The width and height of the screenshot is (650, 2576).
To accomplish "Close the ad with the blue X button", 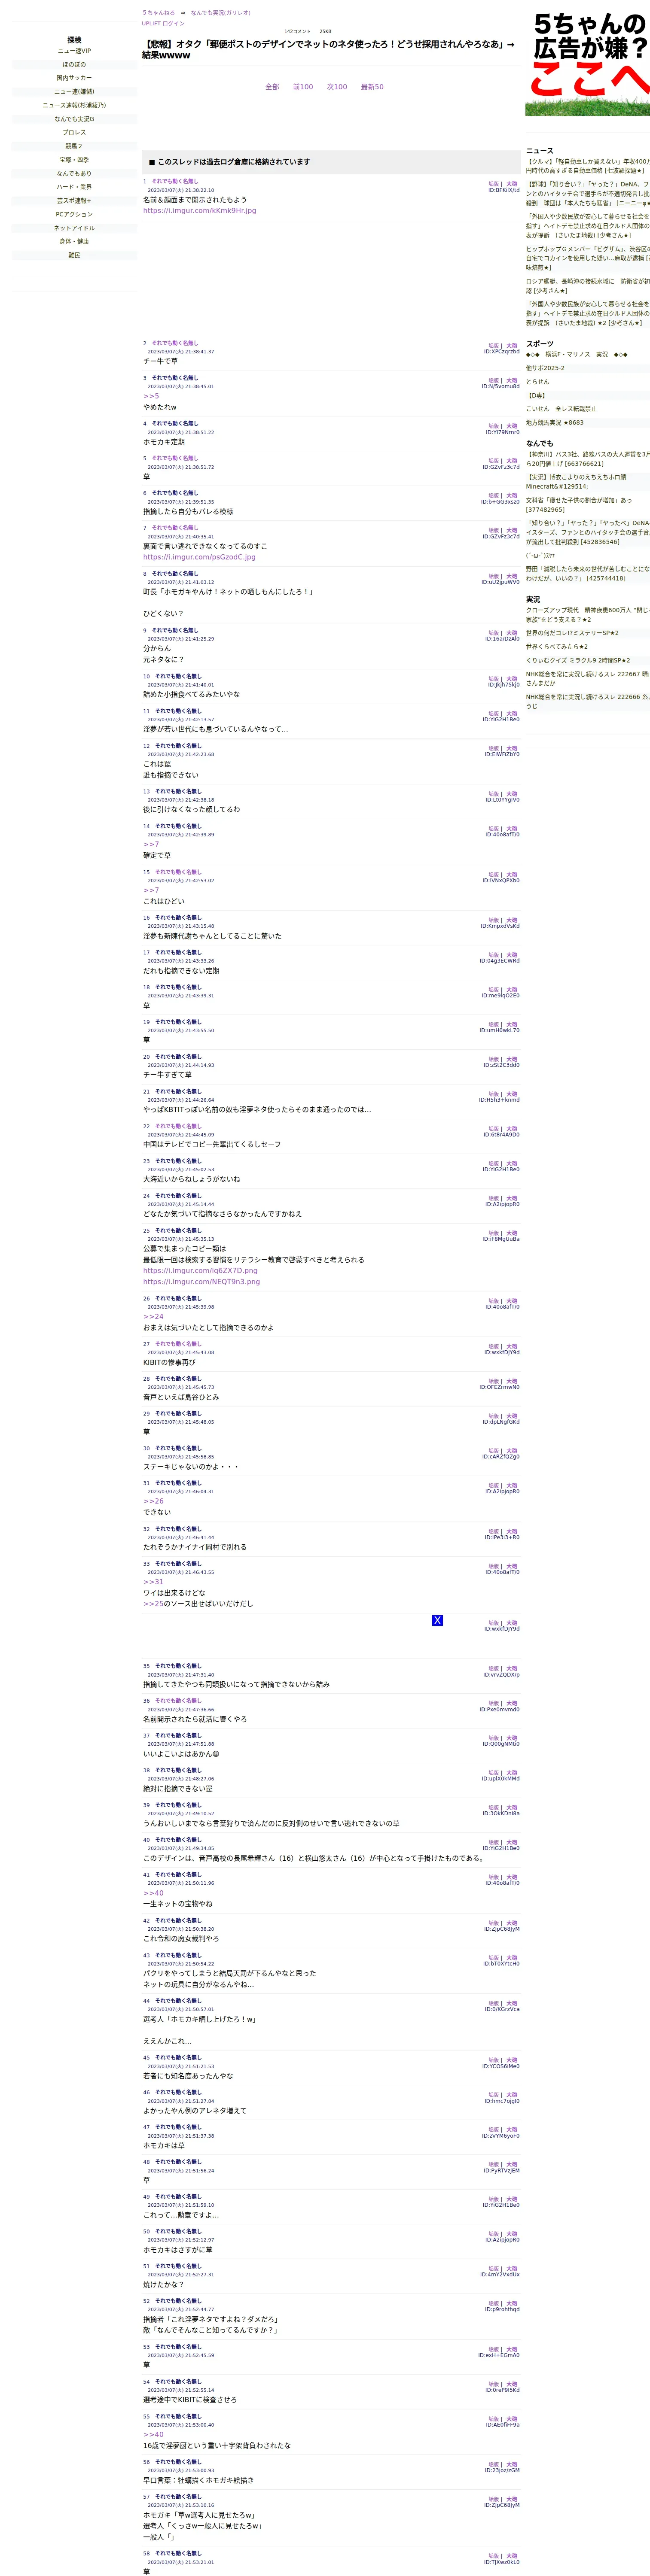I will coord(437,1620).
